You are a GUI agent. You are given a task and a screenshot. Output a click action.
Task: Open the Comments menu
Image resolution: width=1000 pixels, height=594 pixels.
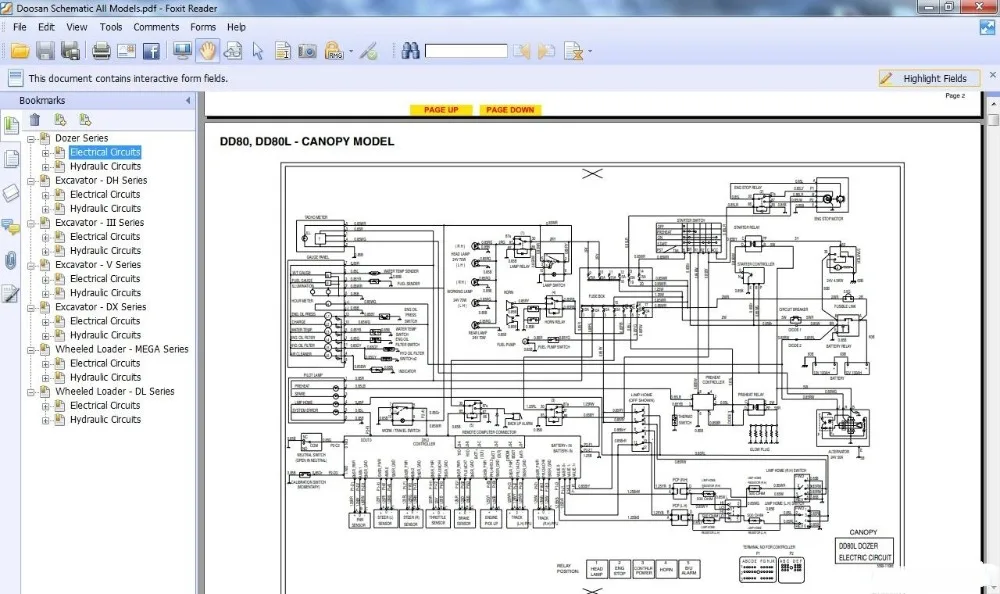click(x=156, y=27)
